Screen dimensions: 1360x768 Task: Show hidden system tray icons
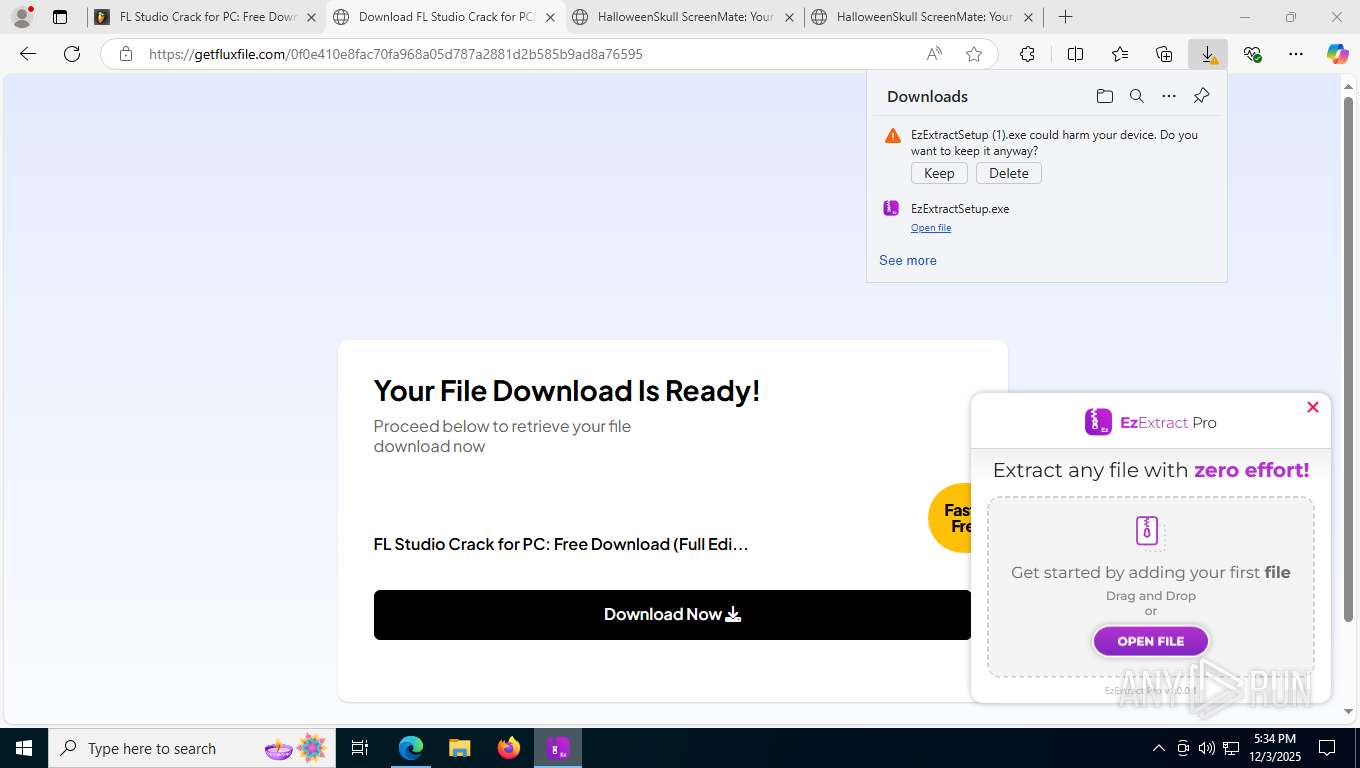coord(1159,748)
